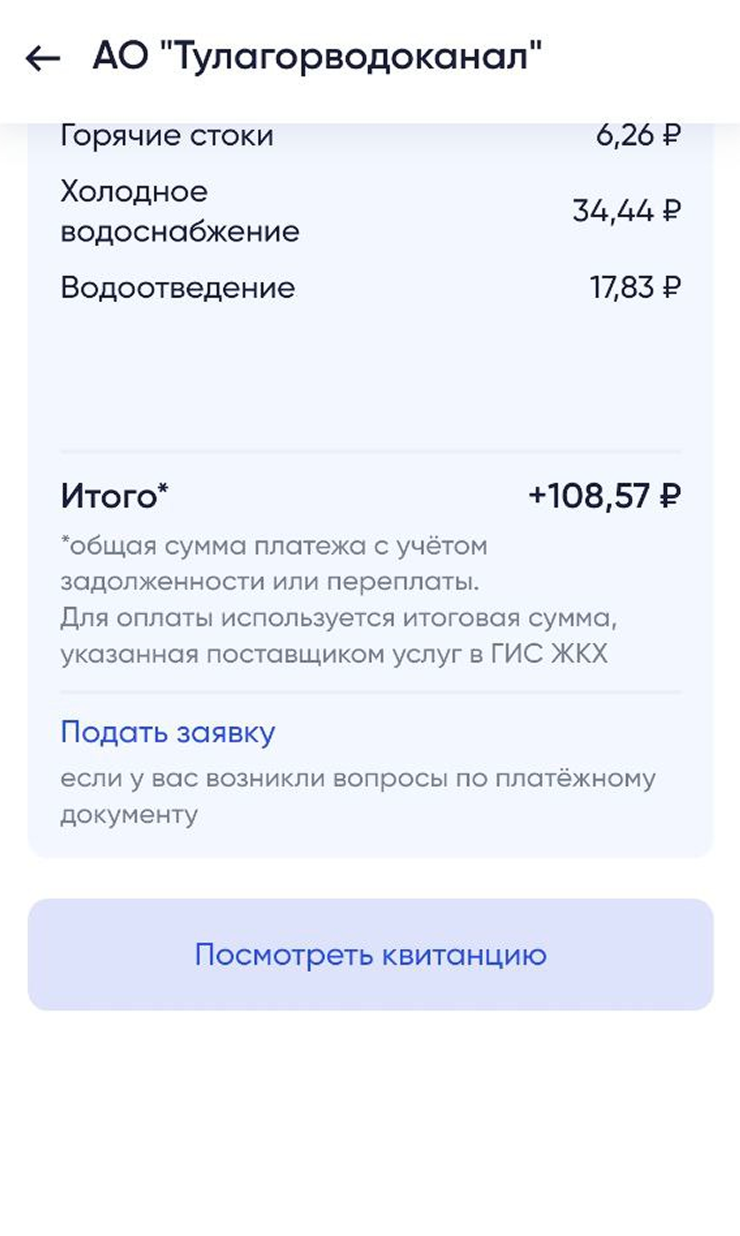Click the word "водоснабжение" in the cold water row
The image size is (740, 1236).
pos(180,232)
